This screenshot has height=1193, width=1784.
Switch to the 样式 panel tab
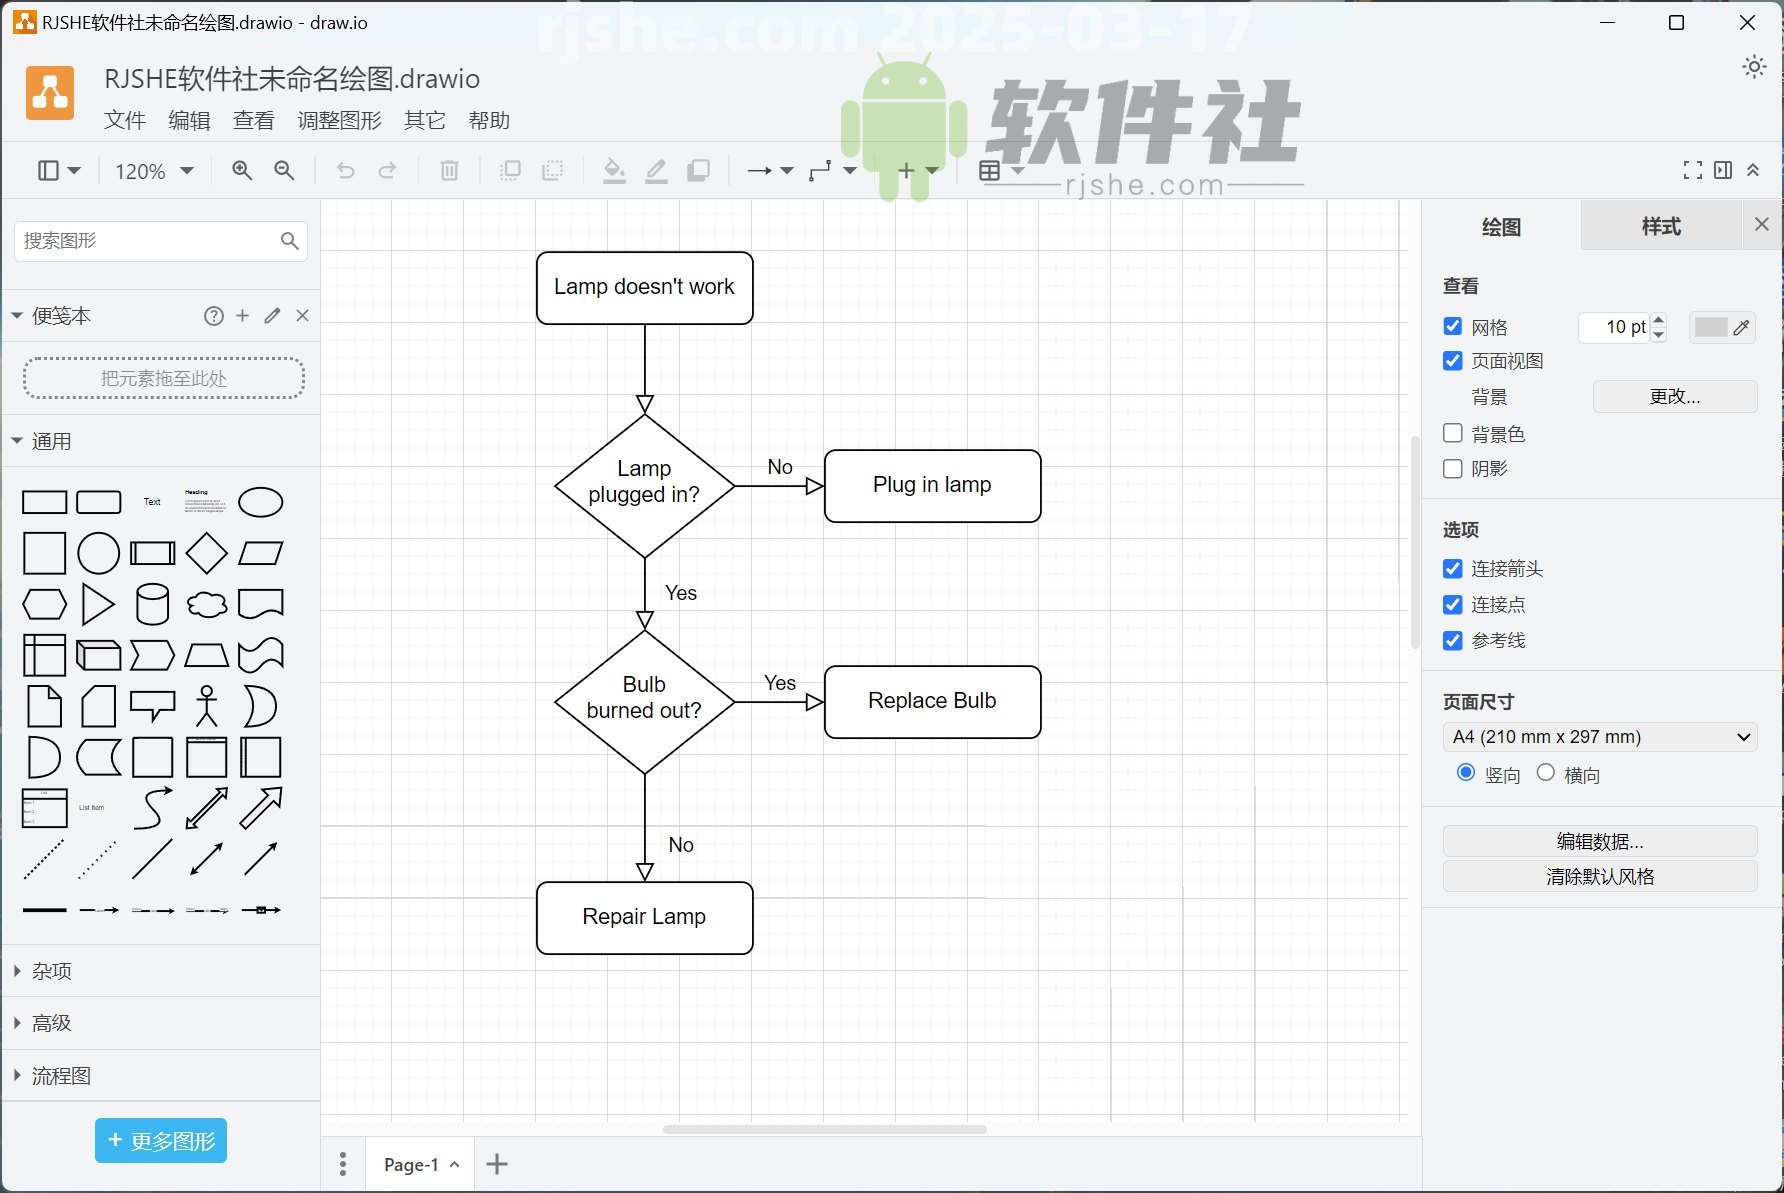coord(1661,226)
